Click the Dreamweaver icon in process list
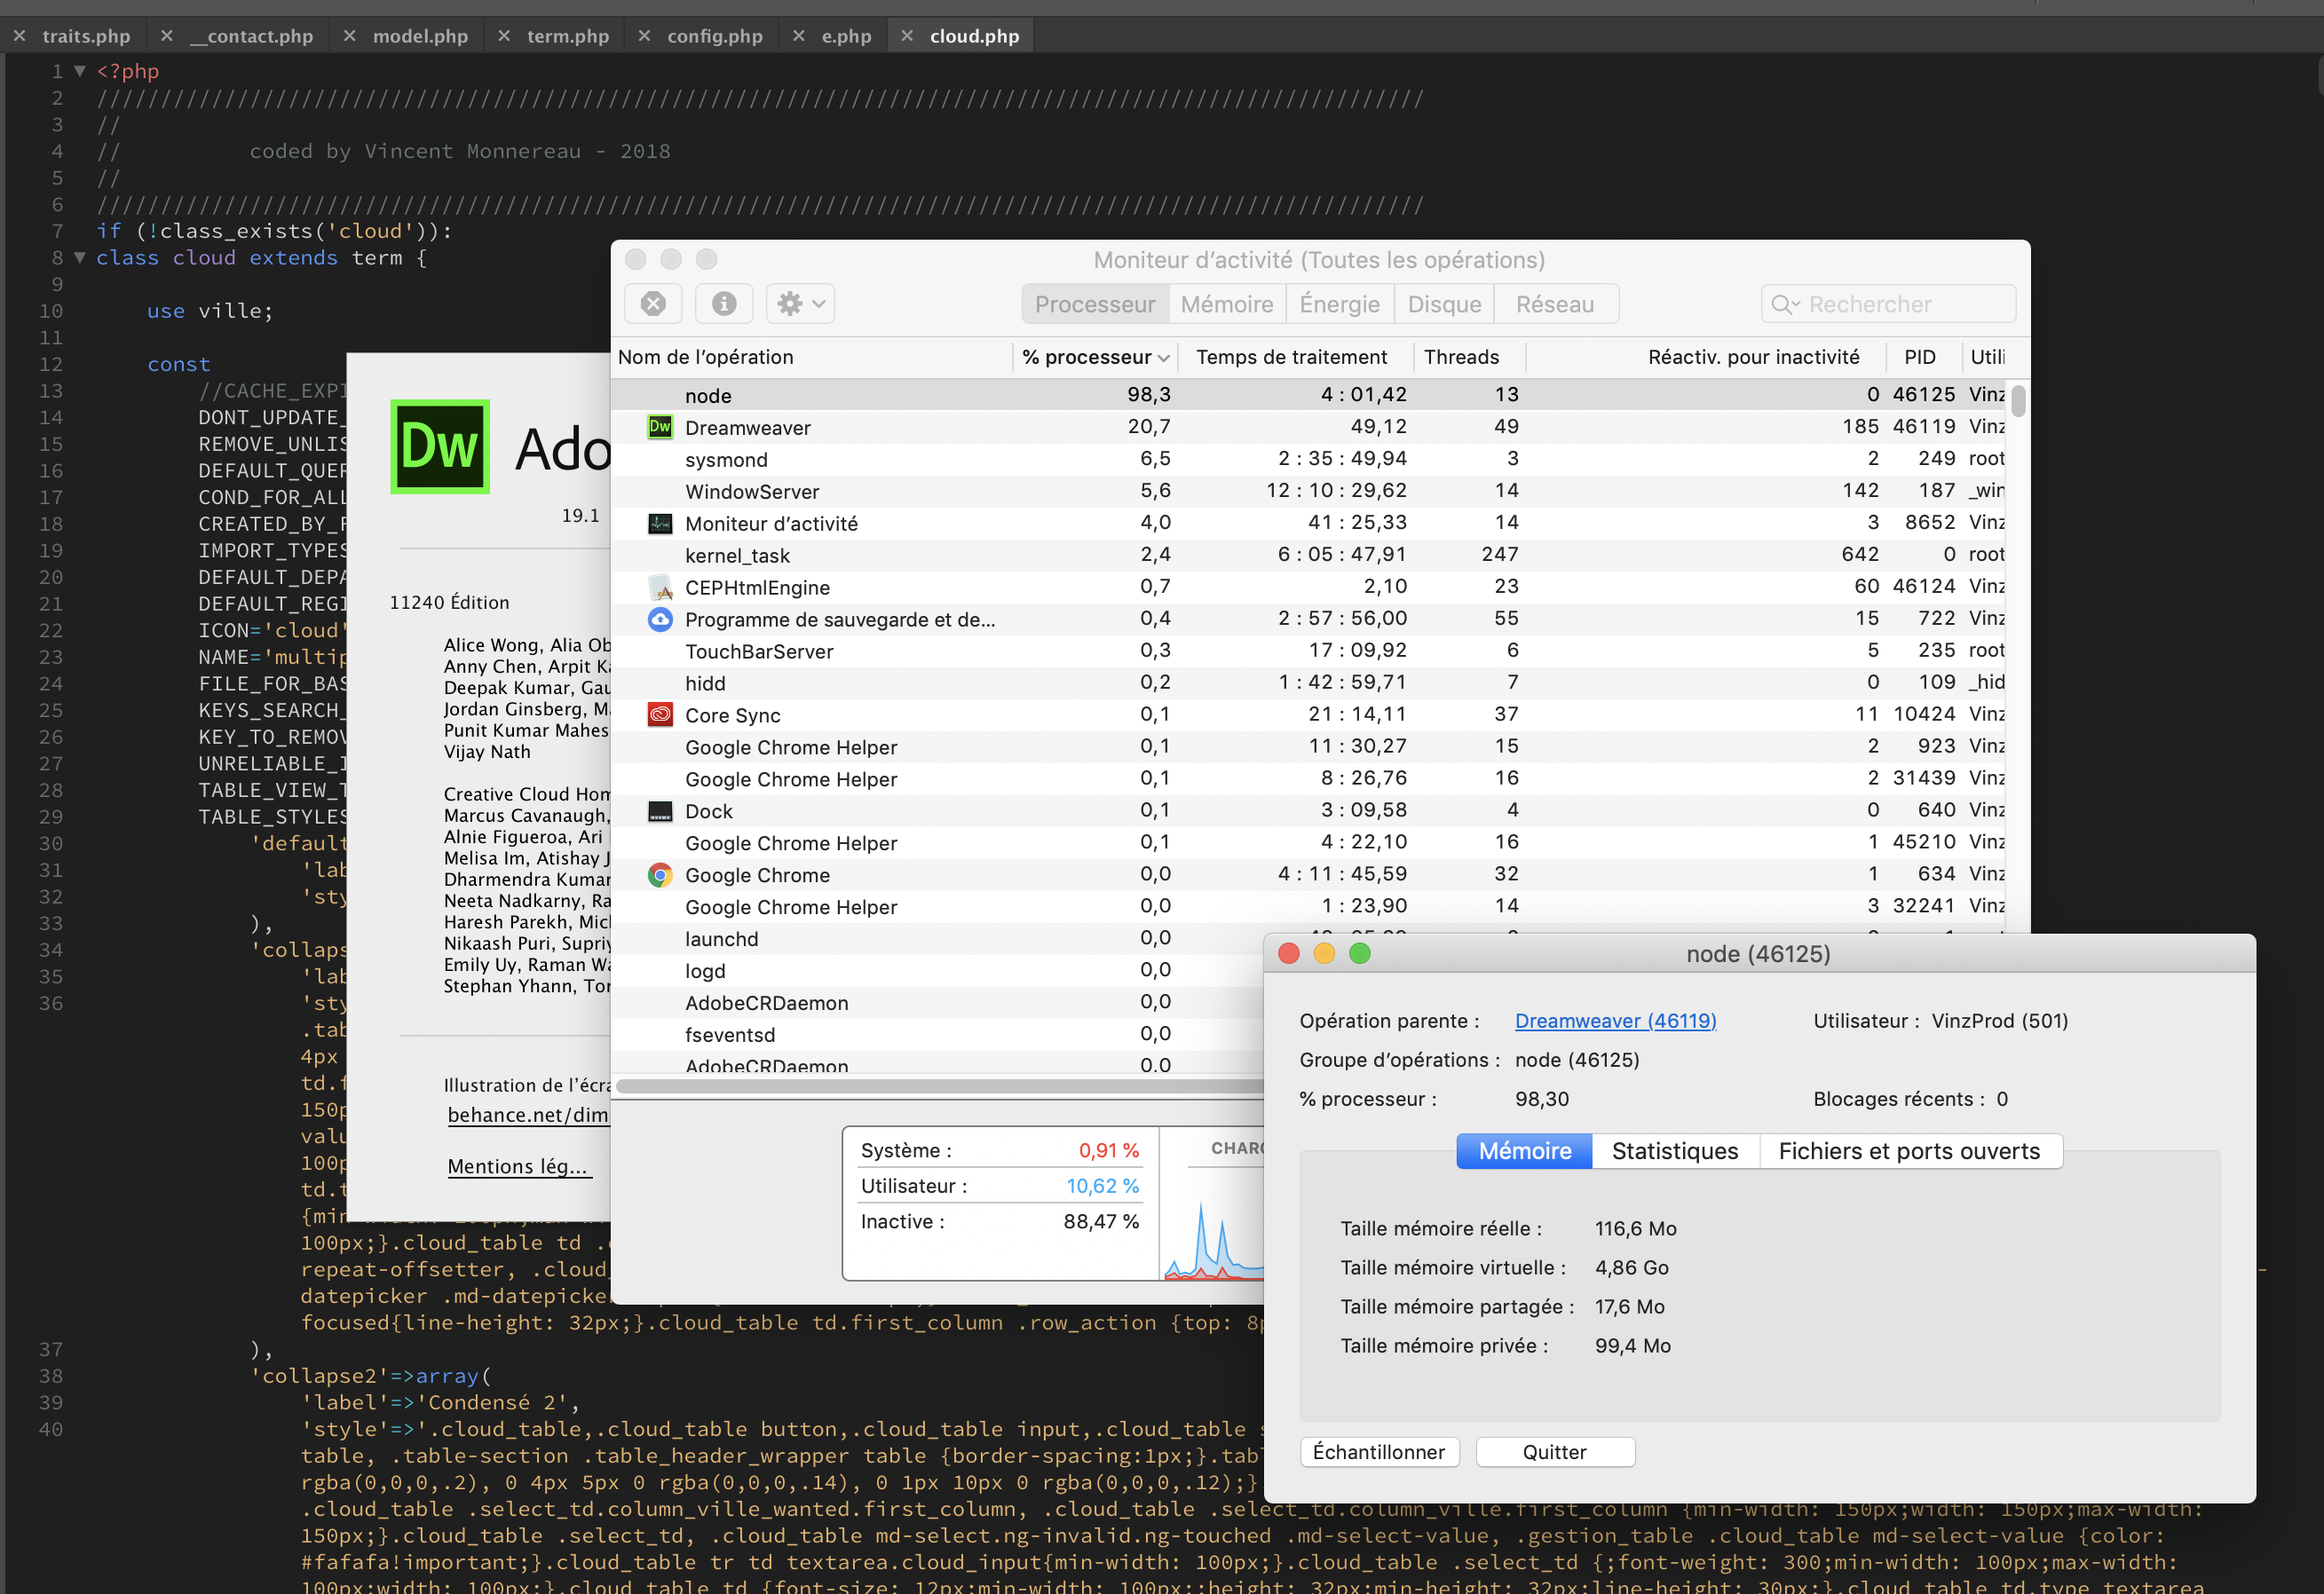This screenshot has width=2324, height=1594. pos(660,427)
